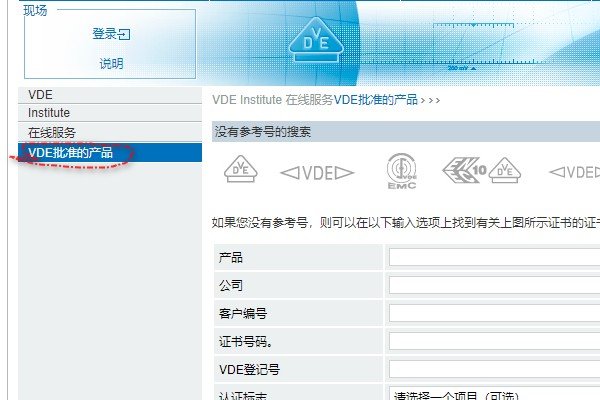Select VDE in the left menu
Viewport: 600px width, 400px height.
pos(110,95)
